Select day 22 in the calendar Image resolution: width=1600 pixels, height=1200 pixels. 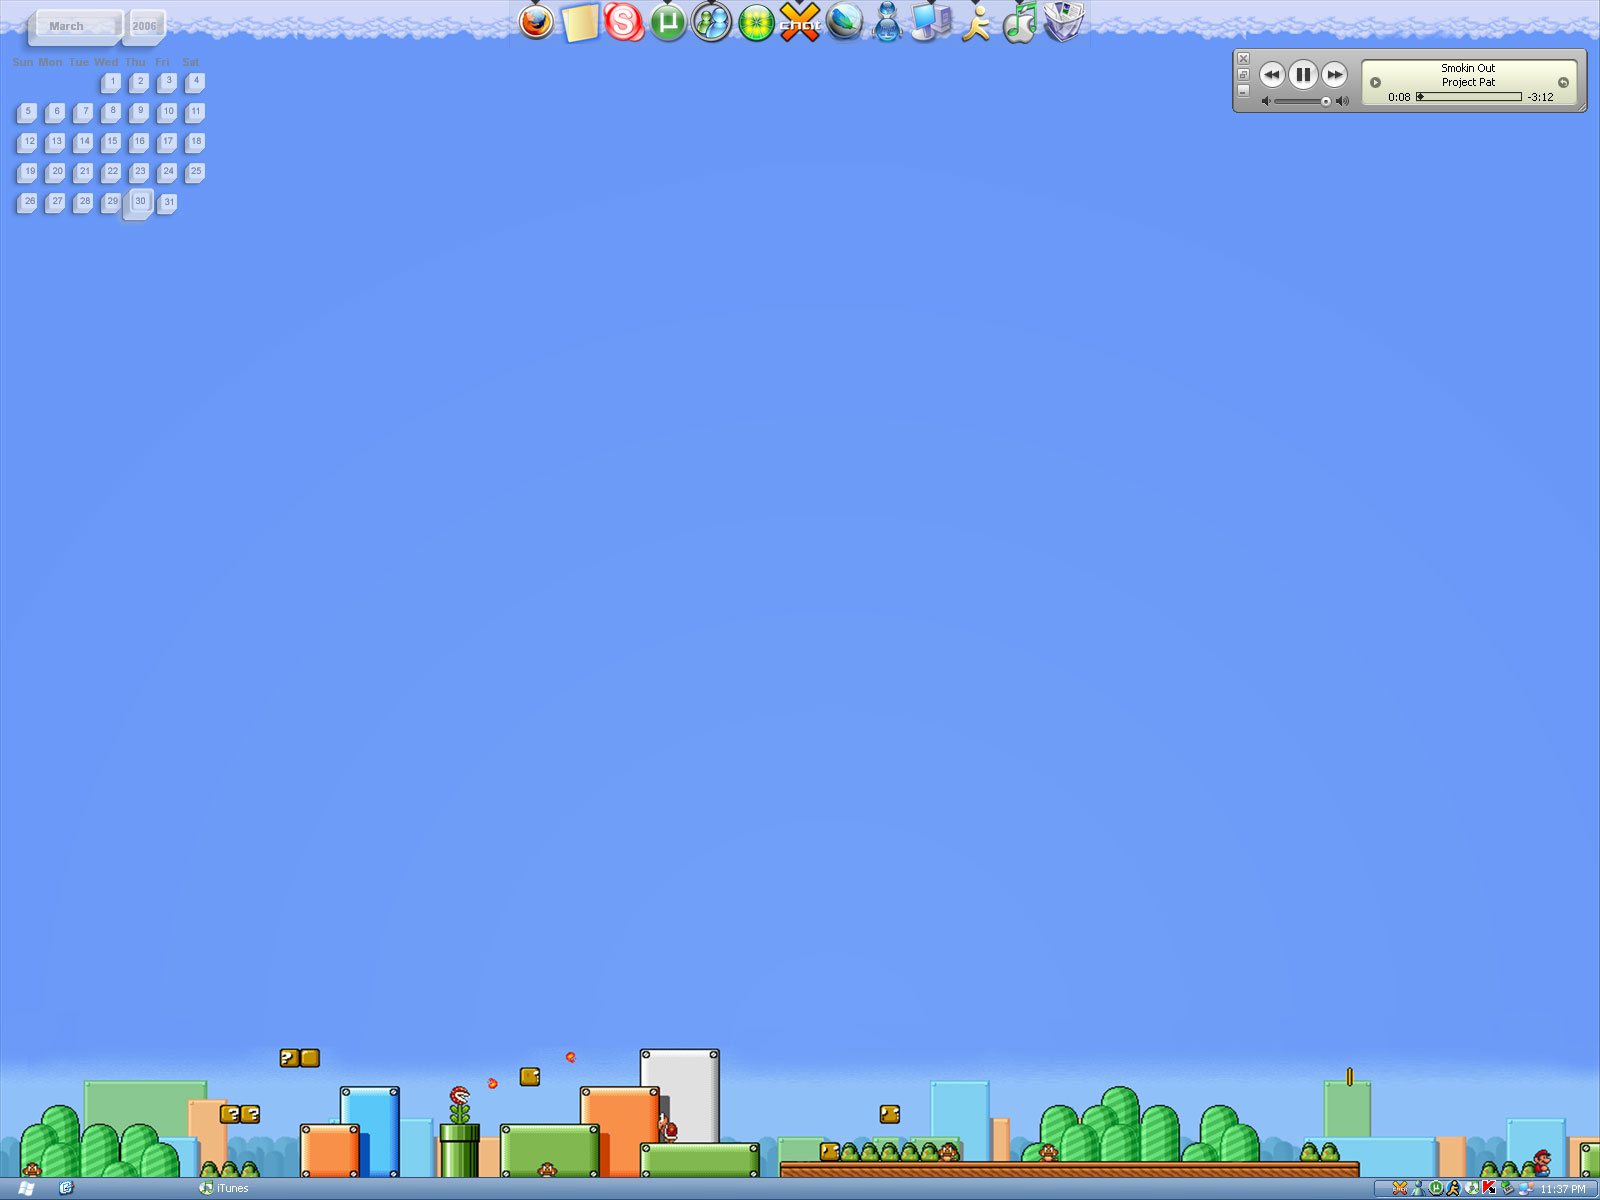tap(111, 173)
